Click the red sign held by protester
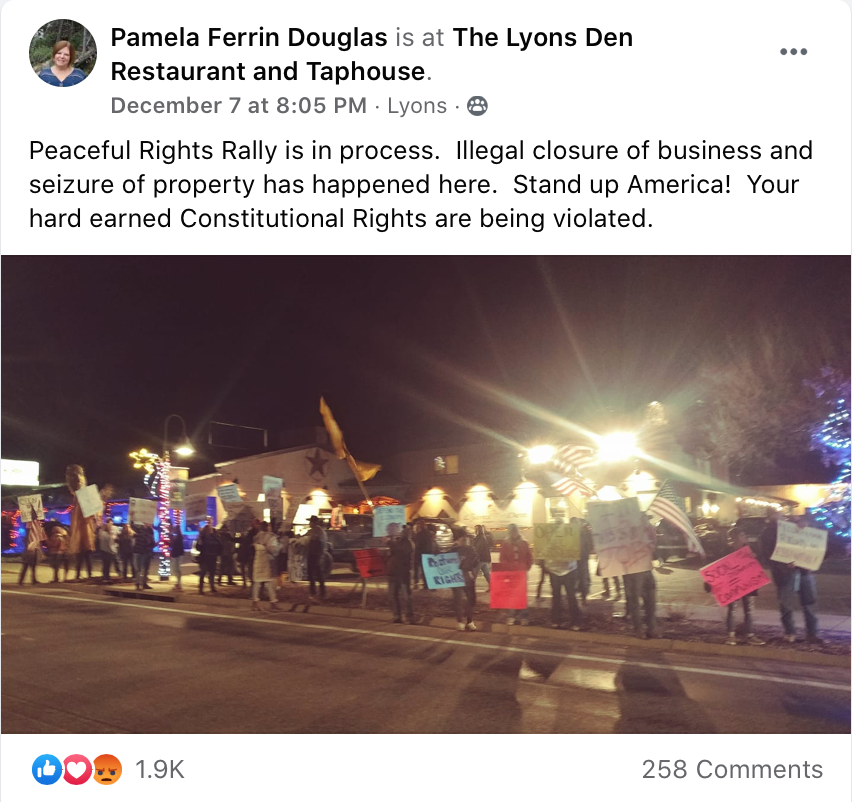 tap(508, 589)
